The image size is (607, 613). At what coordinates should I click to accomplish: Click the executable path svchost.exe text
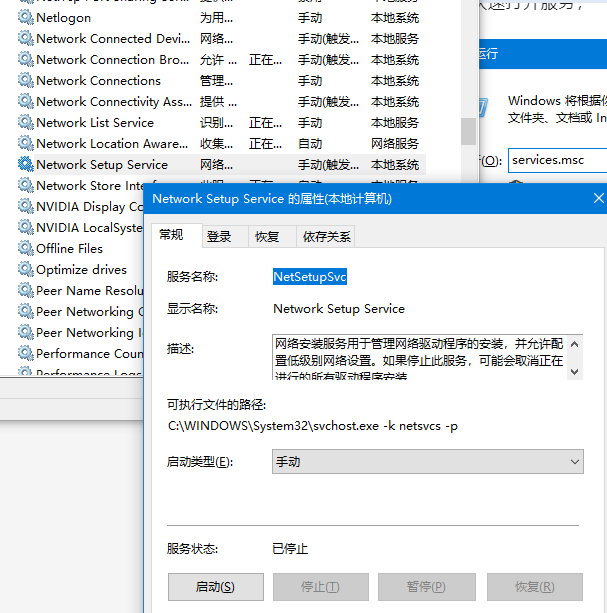(x=313, y=425)
